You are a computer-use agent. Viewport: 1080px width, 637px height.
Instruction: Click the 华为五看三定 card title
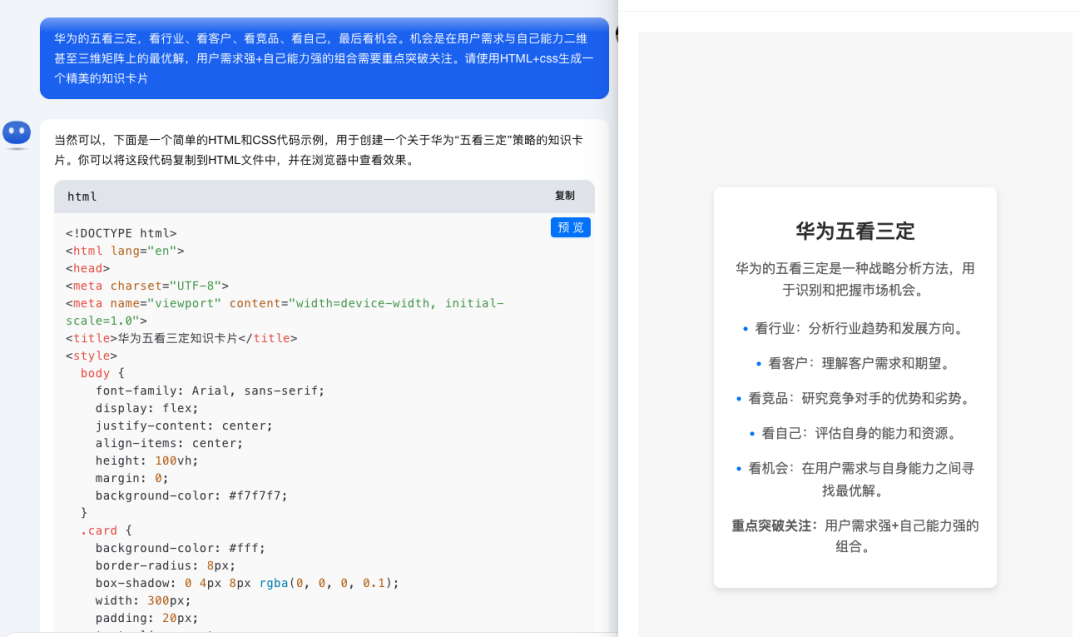(x=855, y=231)
